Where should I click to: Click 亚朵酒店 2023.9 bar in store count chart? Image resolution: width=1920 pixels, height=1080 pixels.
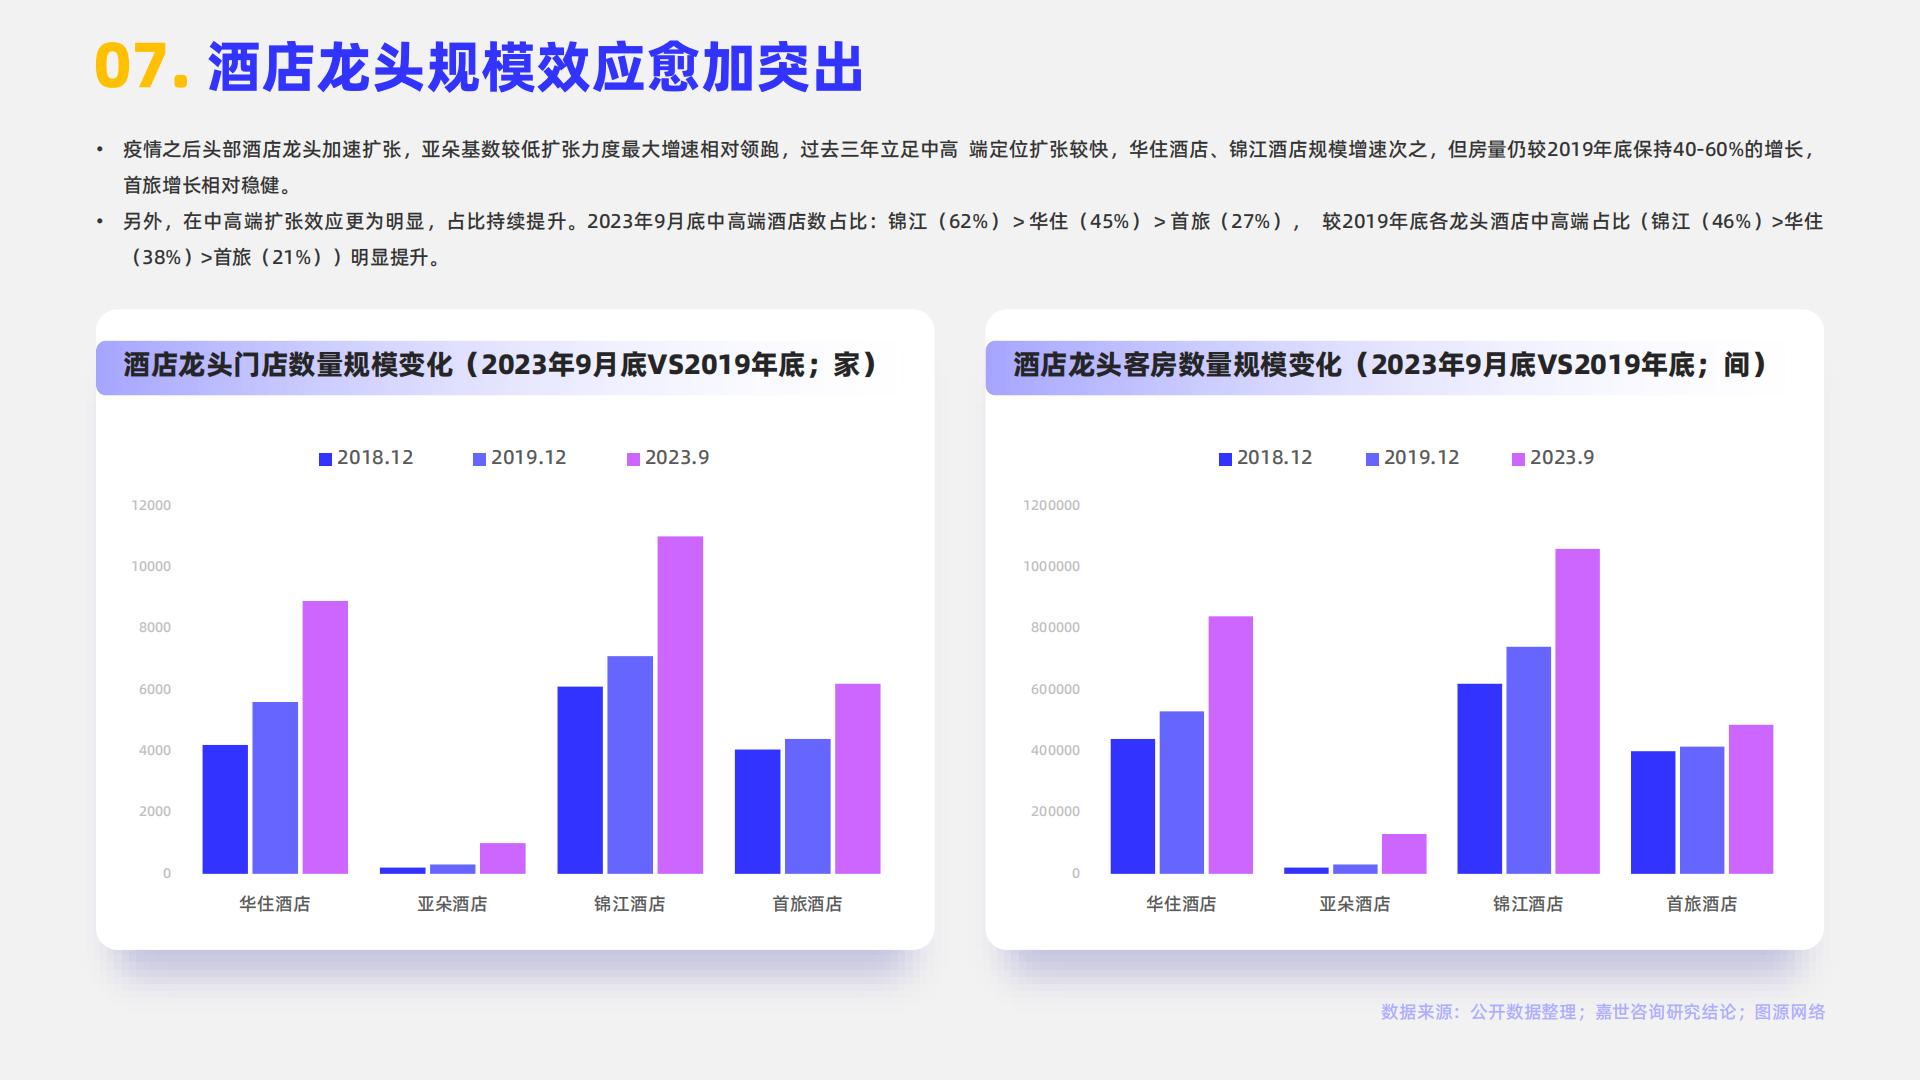pyautogui.click(x=502, y=858)
